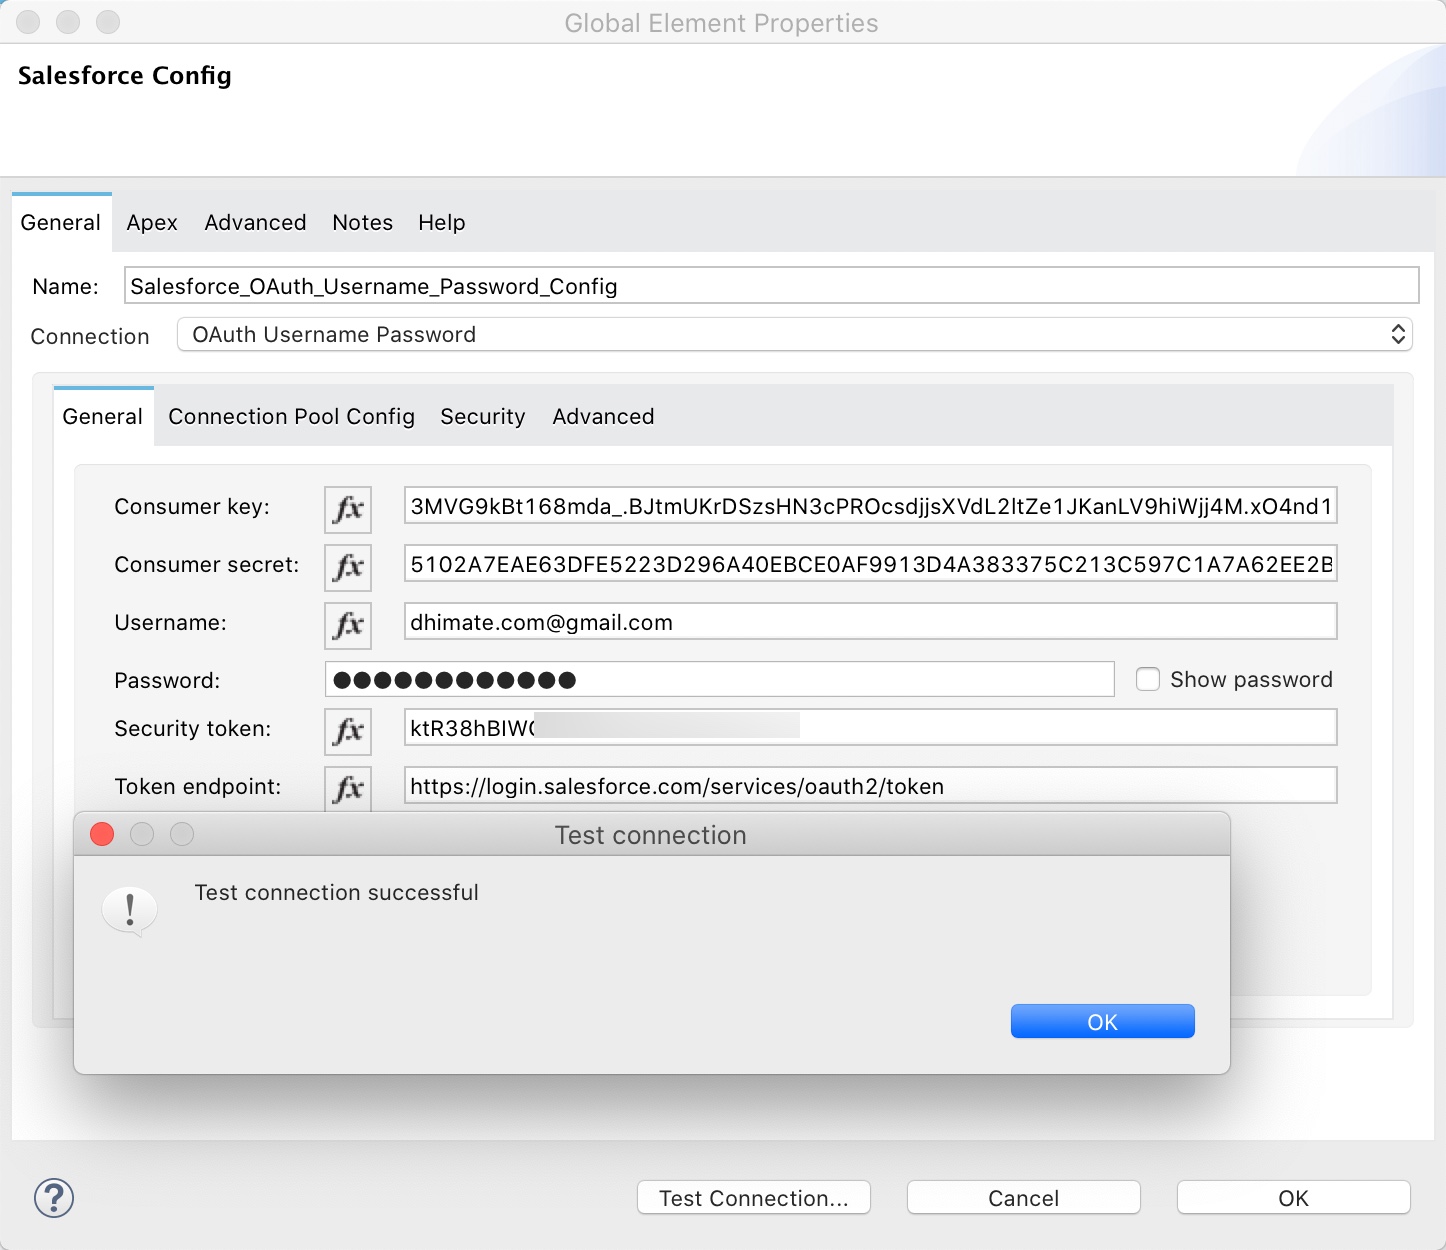1446x1250 pixels.
Task: Click the fx button beside Username
Action: pos(348,625)
